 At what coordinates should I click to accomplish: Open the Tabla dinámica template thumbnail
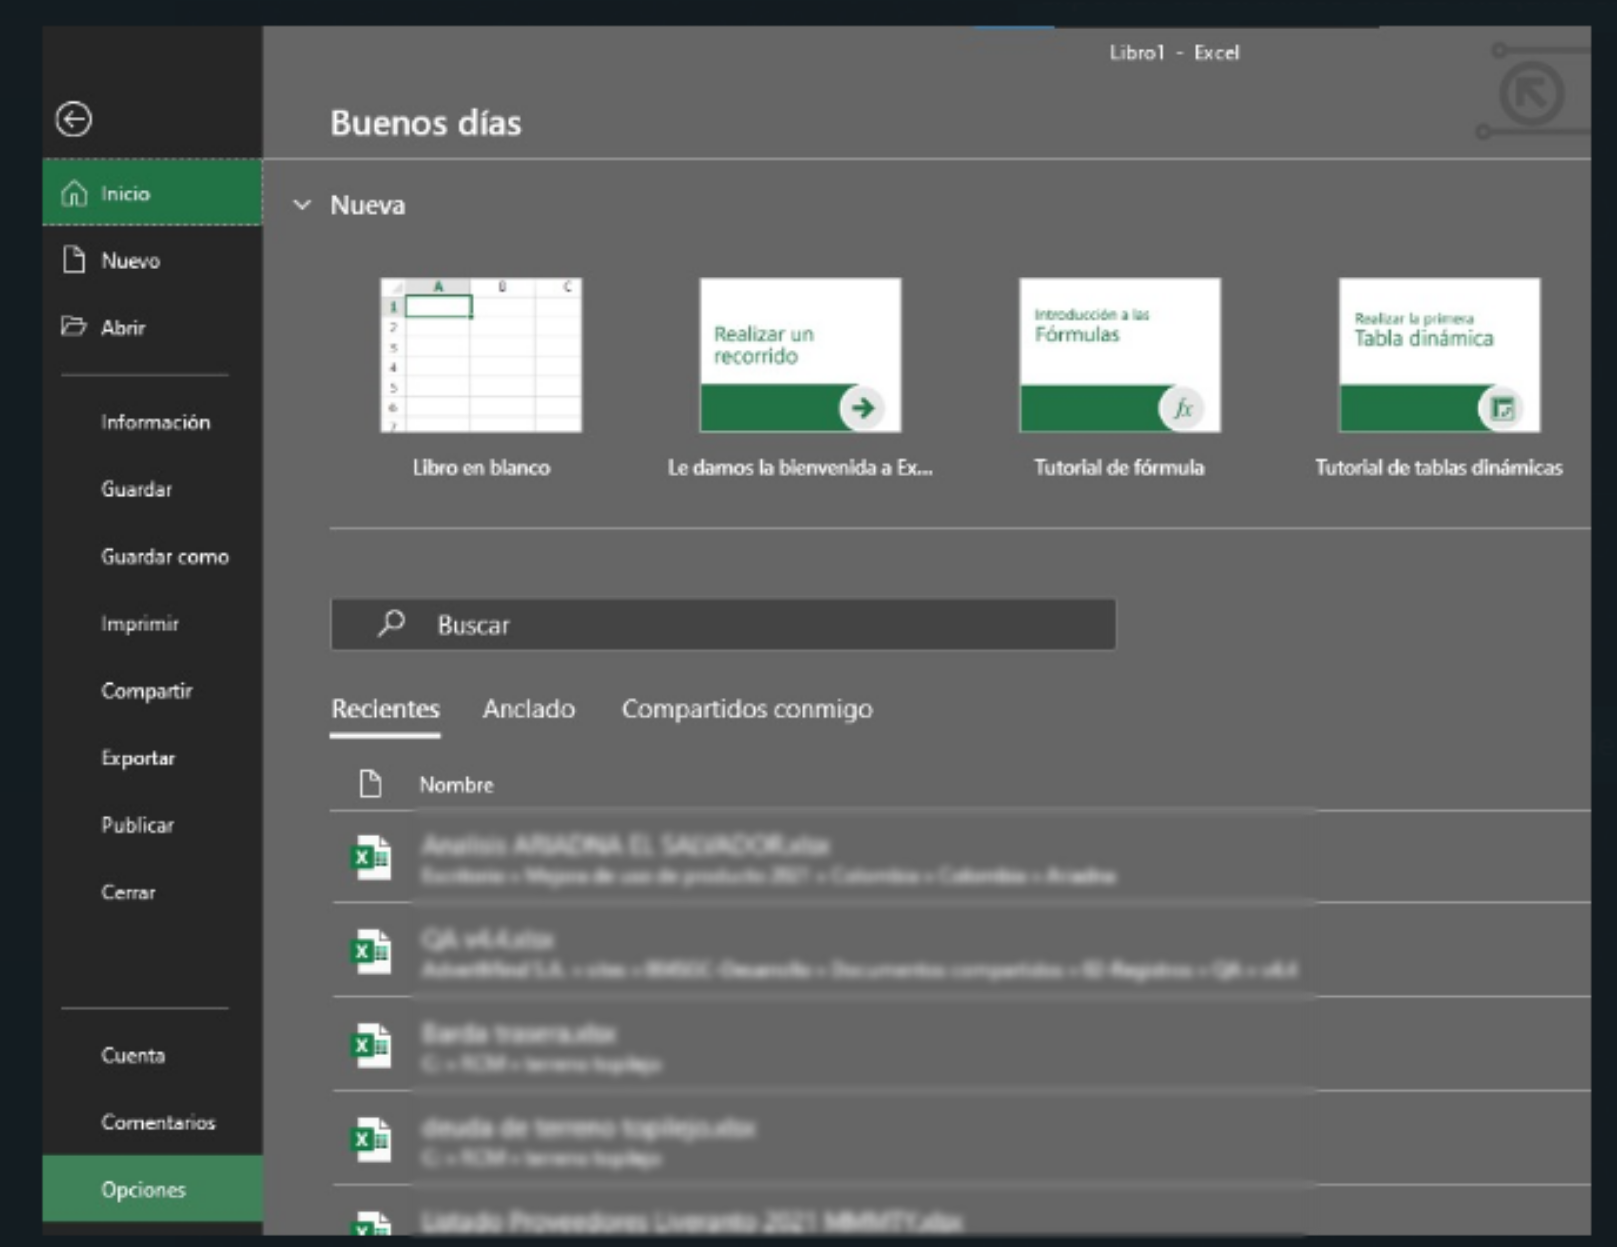click(x=1440, y=355)
